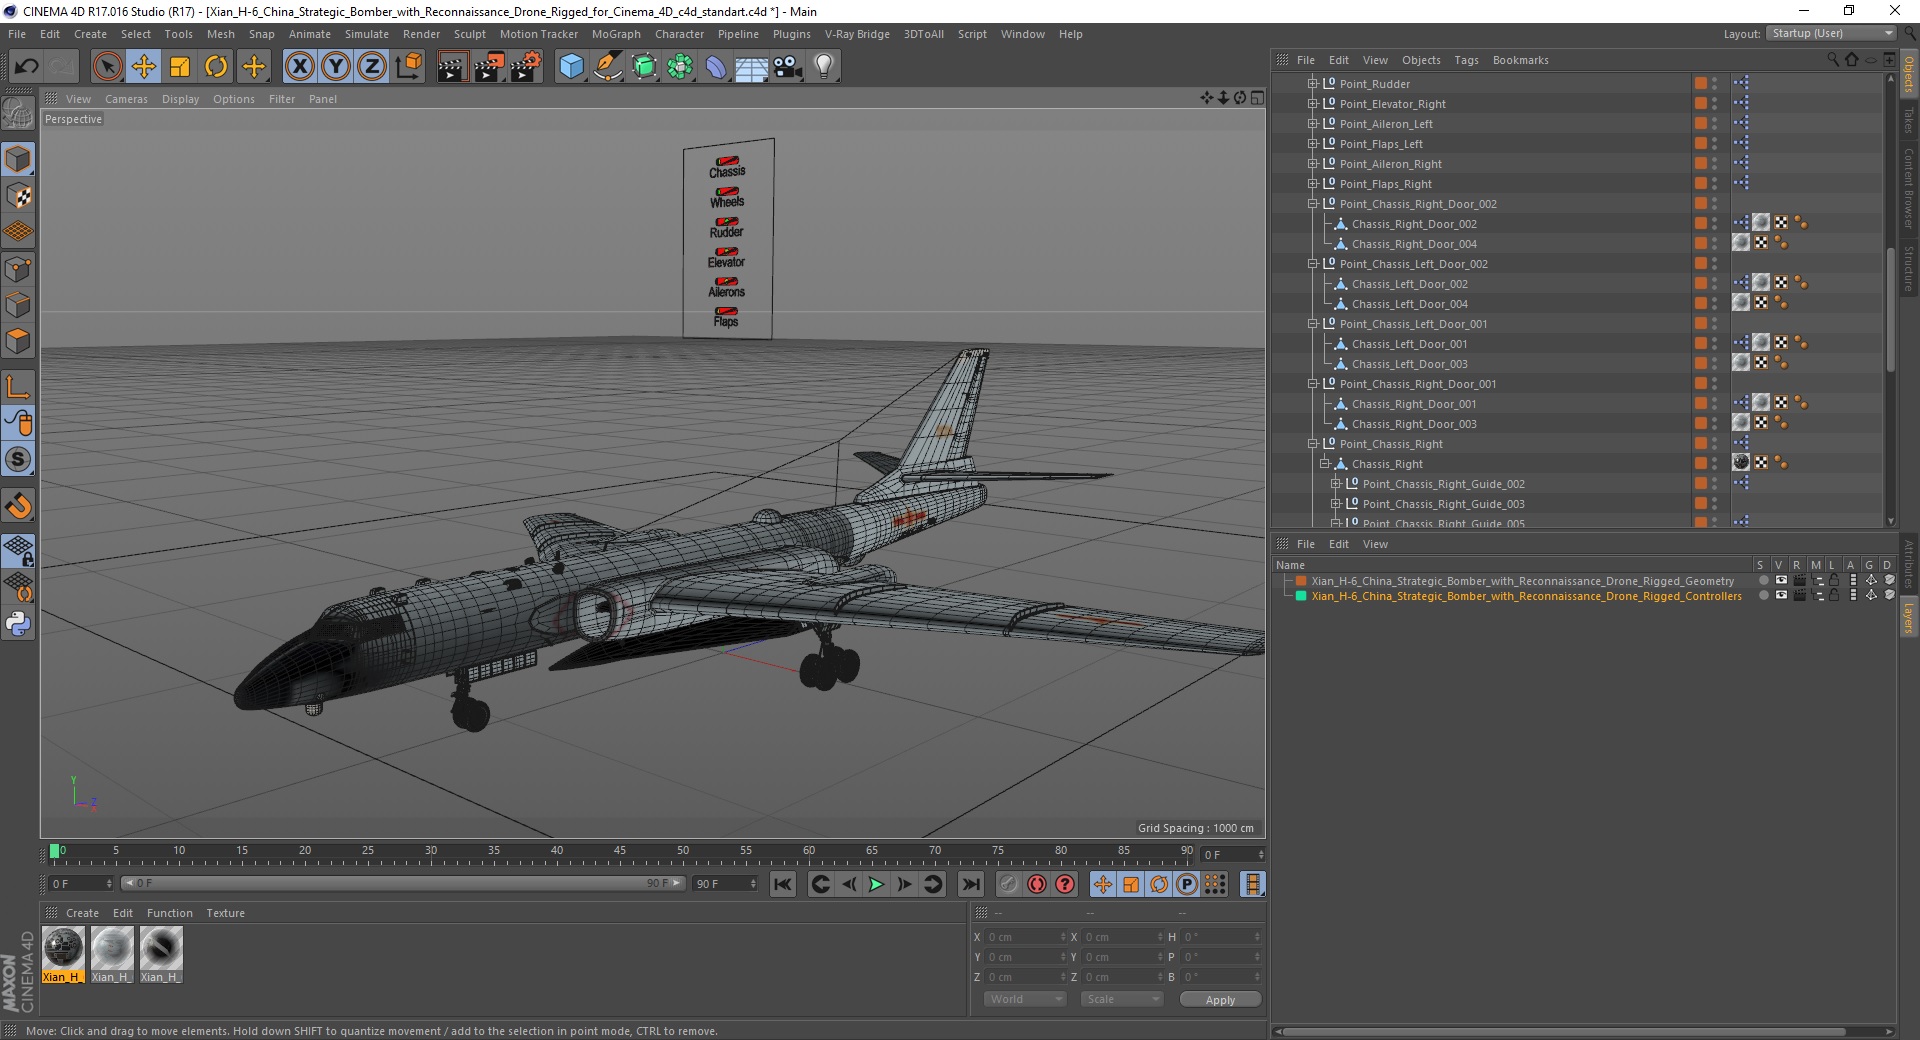This screenshot has width=1920, height=1040.
Task: Activate the Scale tool
Action: (180, 67)
